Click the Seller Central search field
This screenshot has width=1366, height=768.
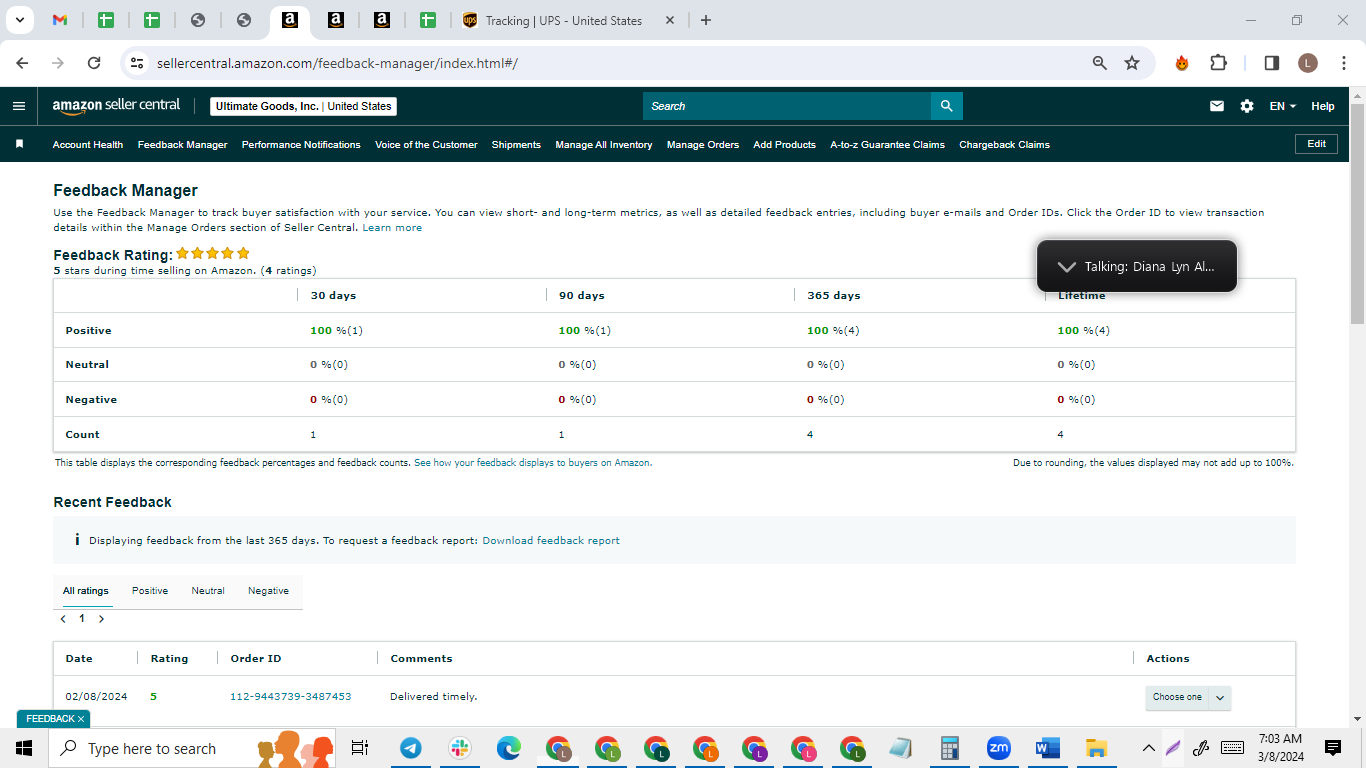click(787, 106)
